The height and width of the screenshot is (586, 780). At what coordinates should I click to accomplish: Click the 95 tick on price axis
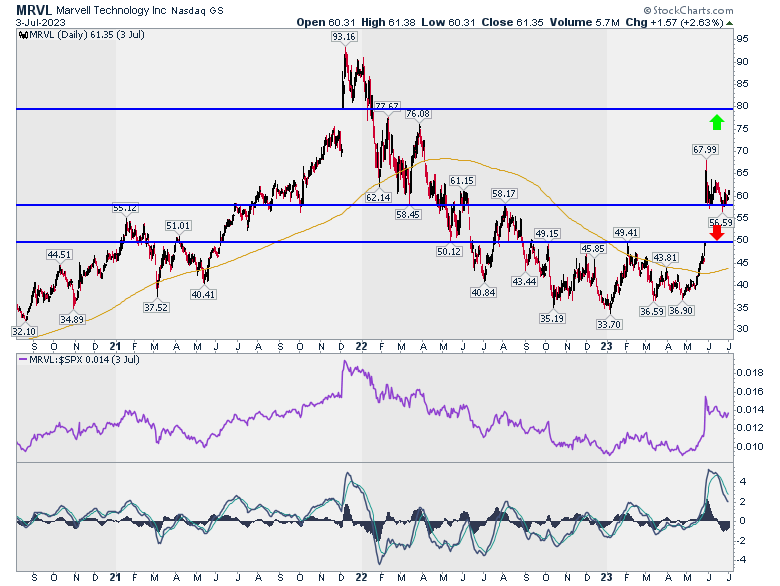[x=743, y=39]
